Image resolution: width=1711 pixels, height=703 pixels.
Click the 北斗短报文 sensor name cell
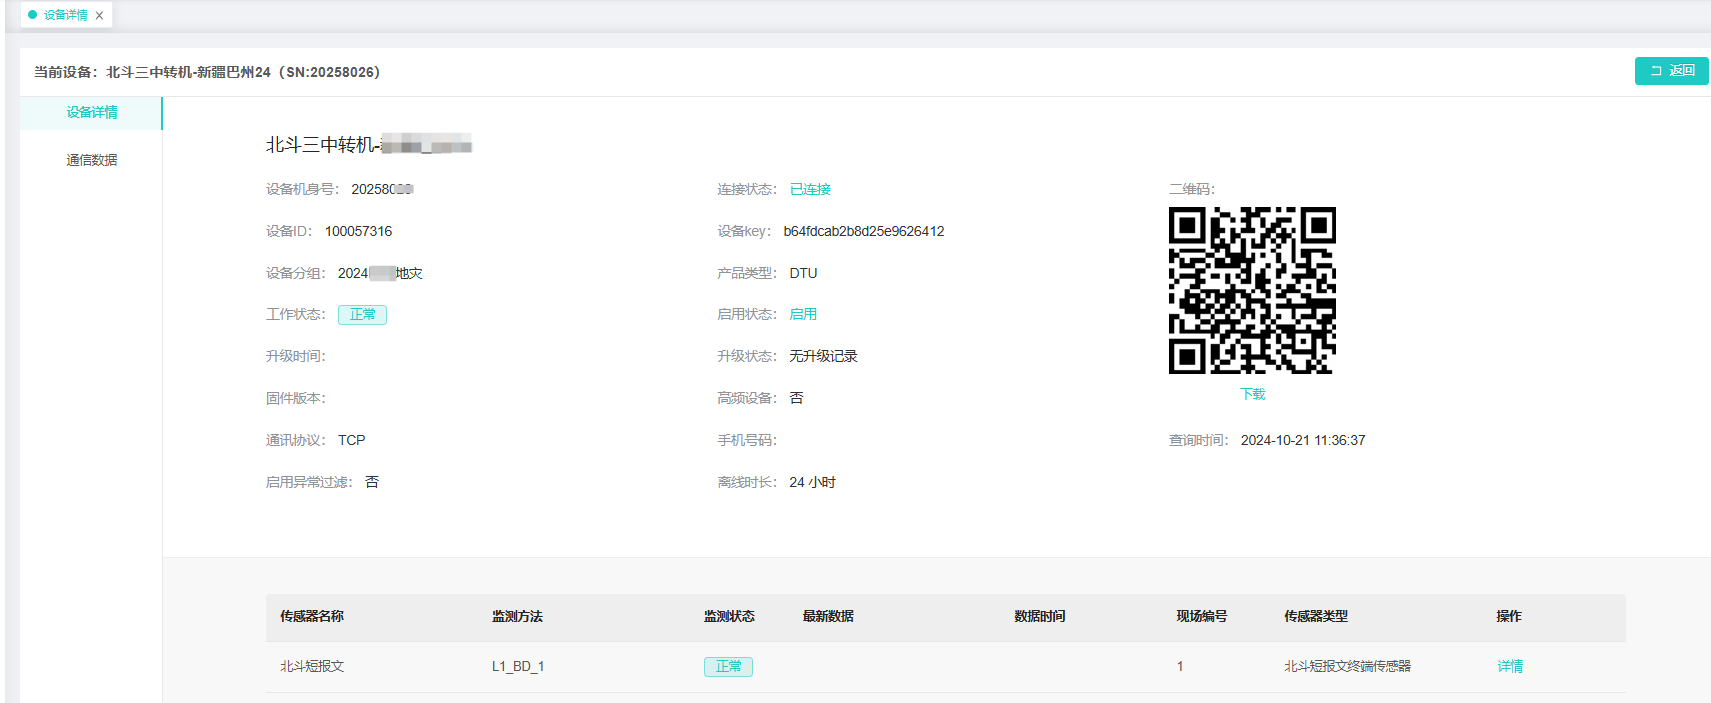coord(312,667)
